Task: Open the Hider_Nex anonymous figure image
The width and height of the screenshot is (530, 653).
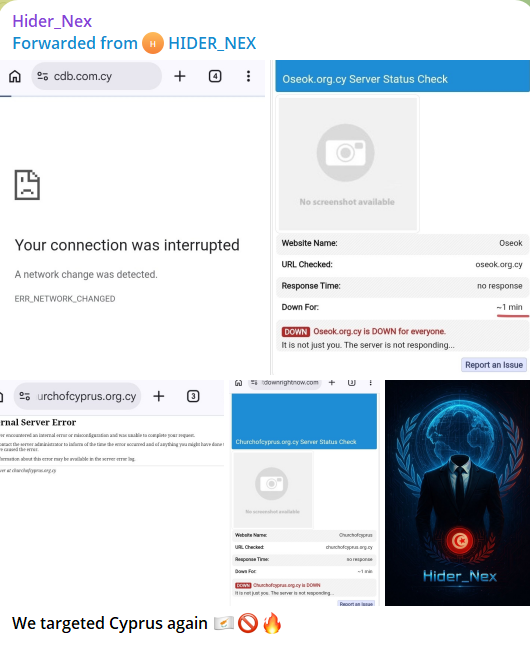Action: point(457,493)
